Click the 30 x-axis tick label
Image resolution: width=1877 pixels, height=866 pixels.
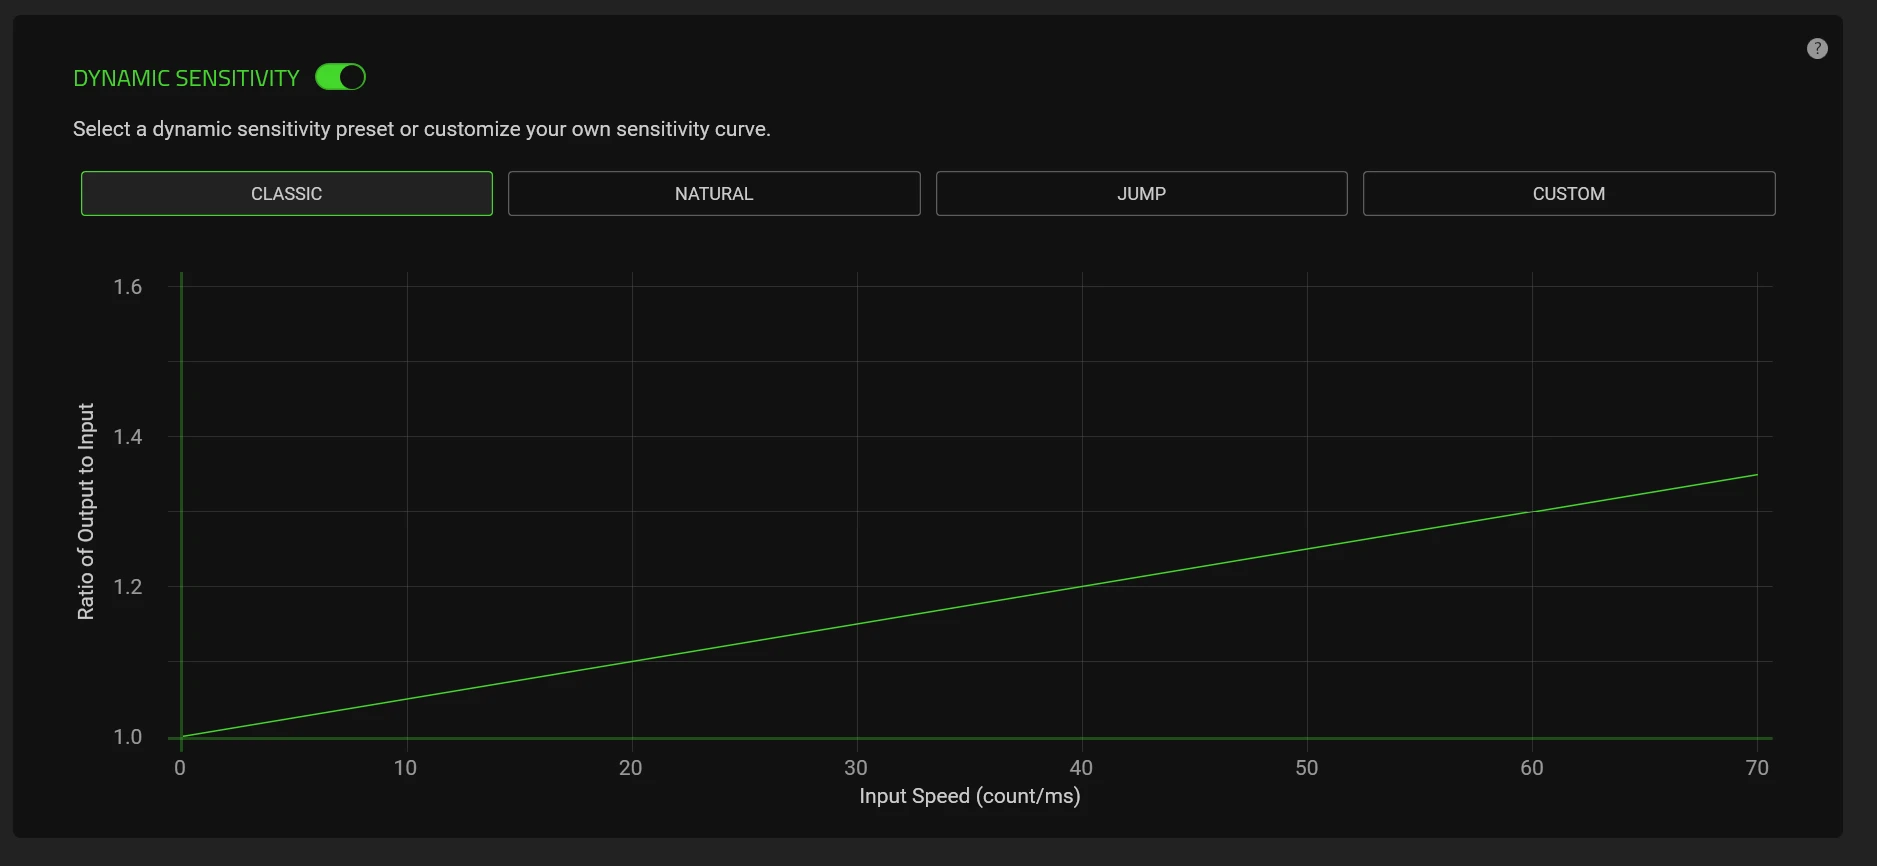click(856, 768)
